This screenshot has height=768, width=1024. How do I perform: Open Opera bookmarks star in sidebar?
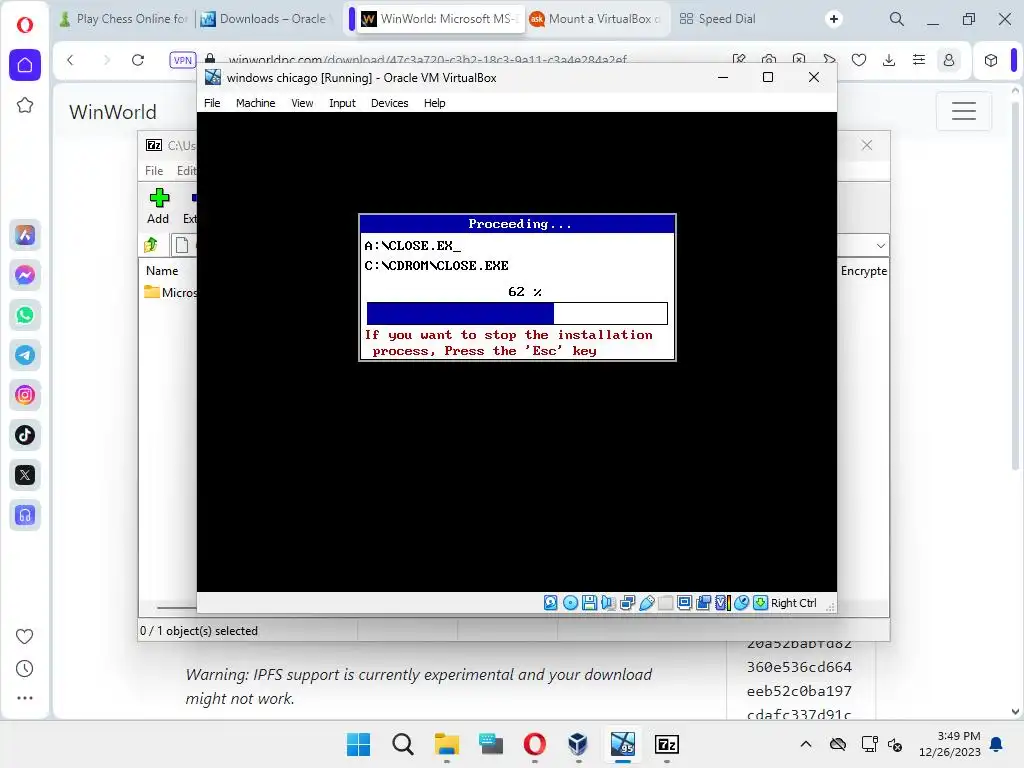[x=25, y=105]
